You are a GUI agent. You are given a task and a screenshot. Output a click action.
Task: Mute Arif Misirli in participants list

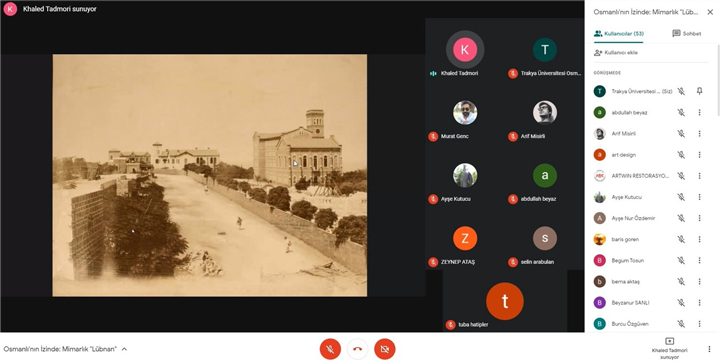coord(681,134)
